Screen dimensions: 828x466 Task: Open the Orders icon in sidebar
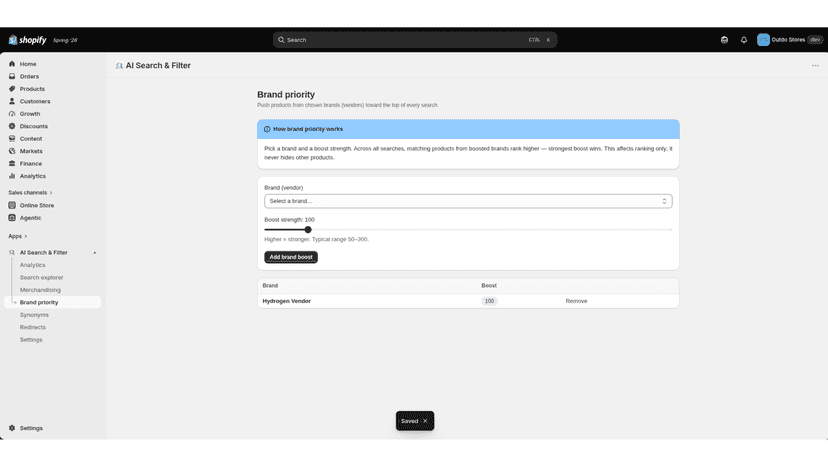(12, 77)
